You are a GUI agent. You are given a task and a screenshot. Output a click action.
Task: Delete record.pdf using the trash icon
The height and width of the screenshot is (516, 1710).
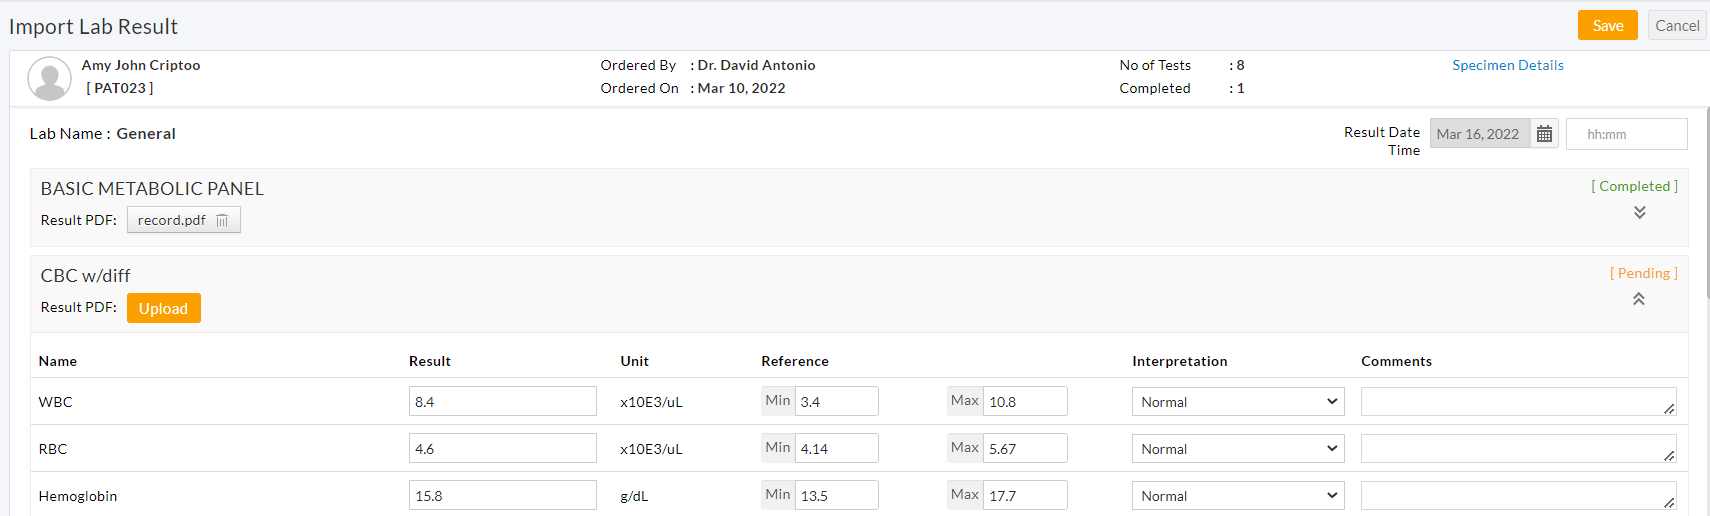click(x=222, y=221)
